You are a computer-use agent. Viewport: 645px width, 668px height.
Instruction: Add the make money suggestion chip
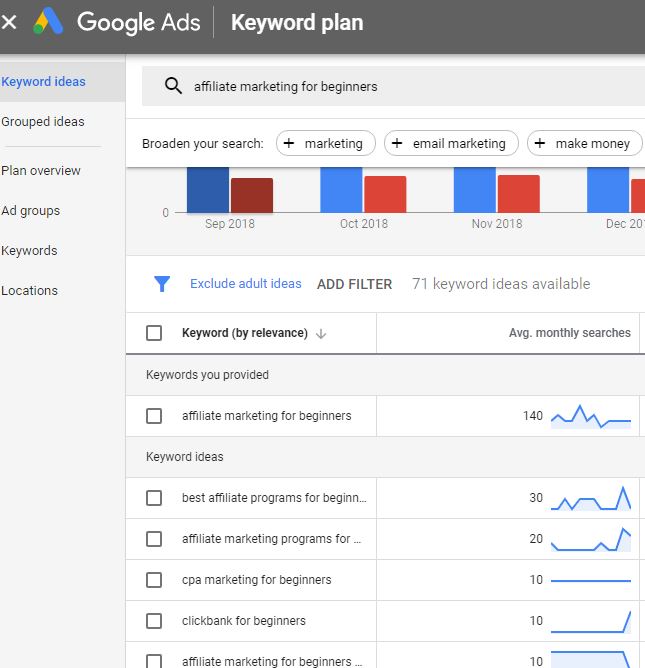pyautogui.click(x=585, y=143)
